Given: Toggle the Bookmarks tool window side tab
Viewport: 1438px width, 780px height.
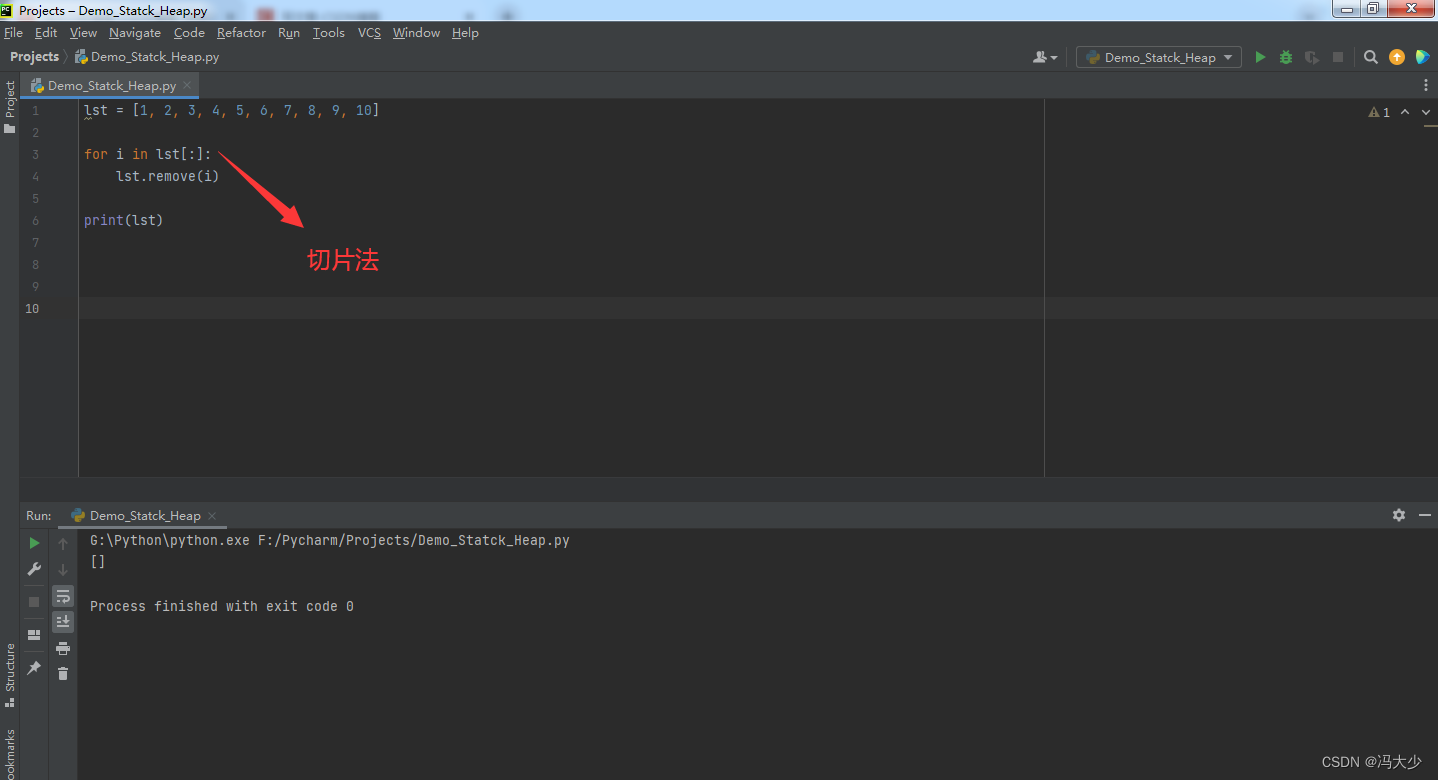Looking at the screenshot, I should [9, 753].
